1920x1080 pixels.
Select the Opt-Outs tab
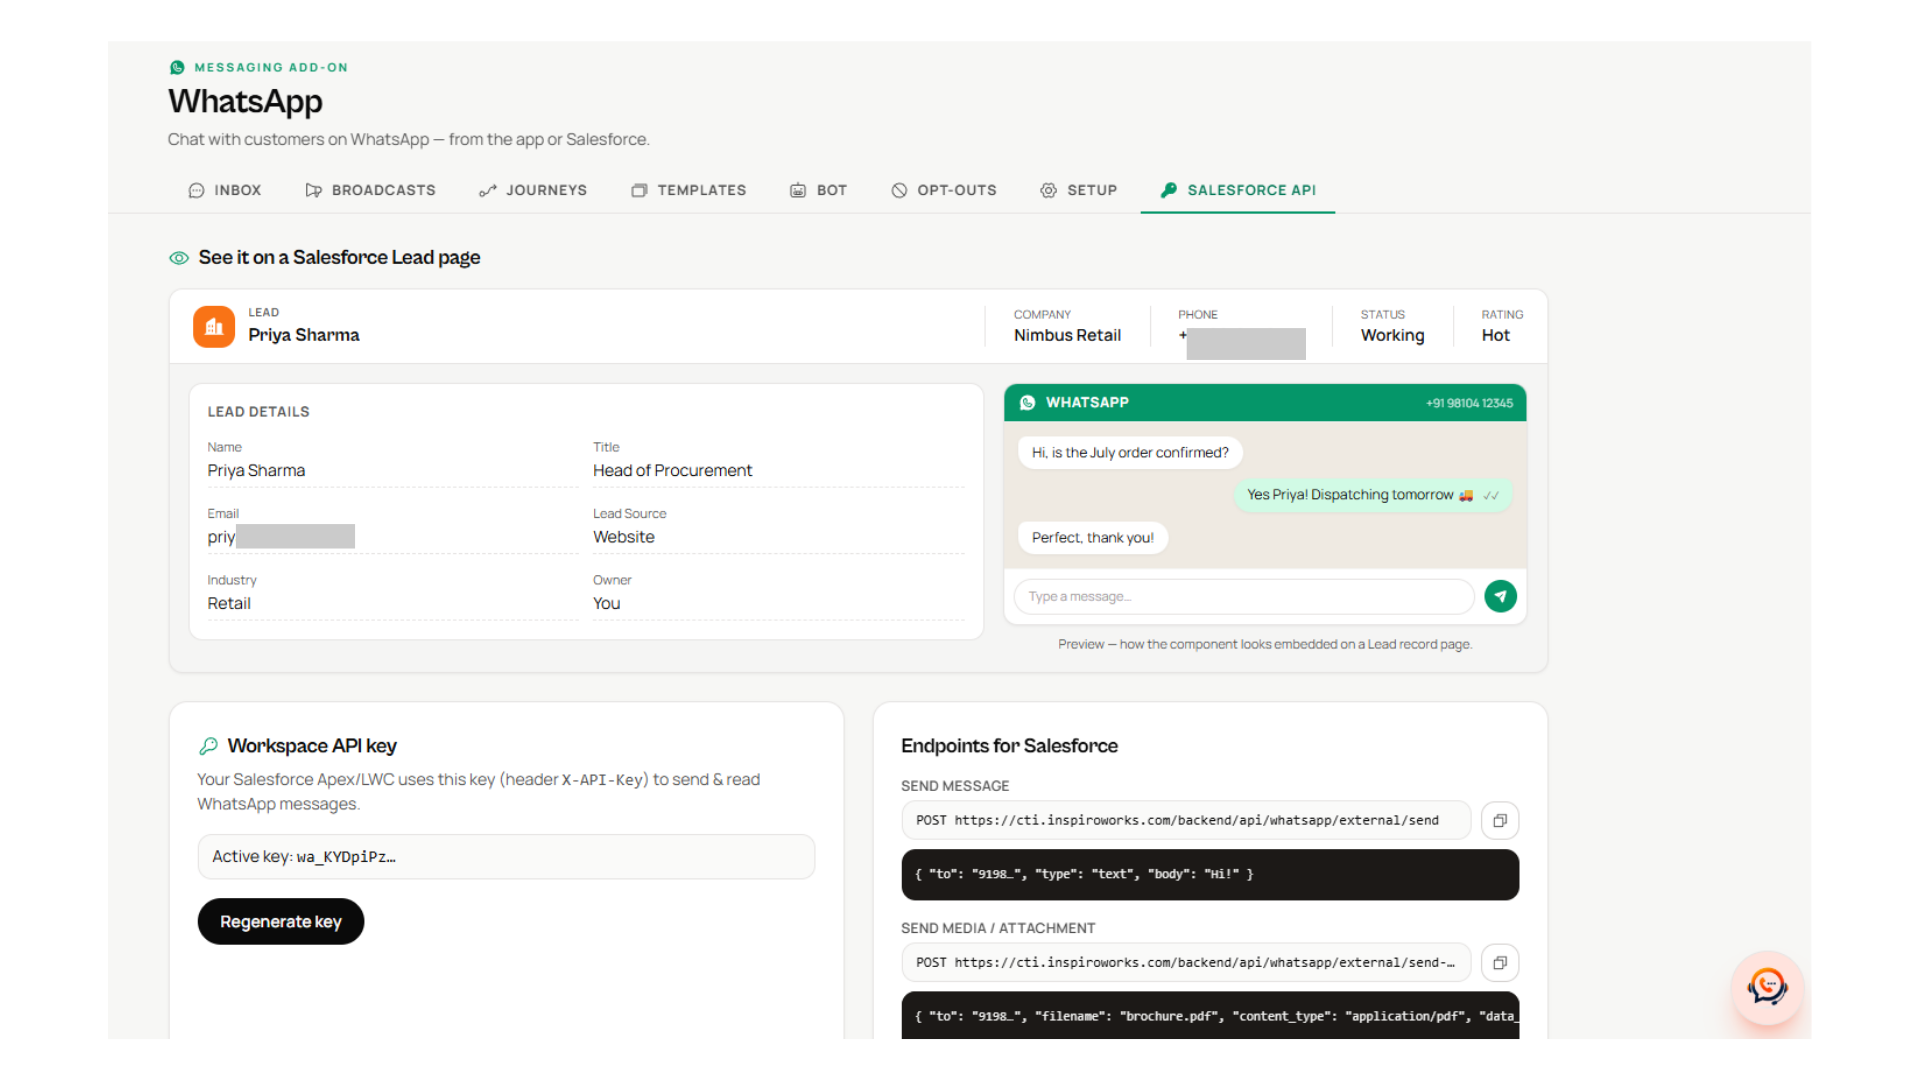(944, 190)
